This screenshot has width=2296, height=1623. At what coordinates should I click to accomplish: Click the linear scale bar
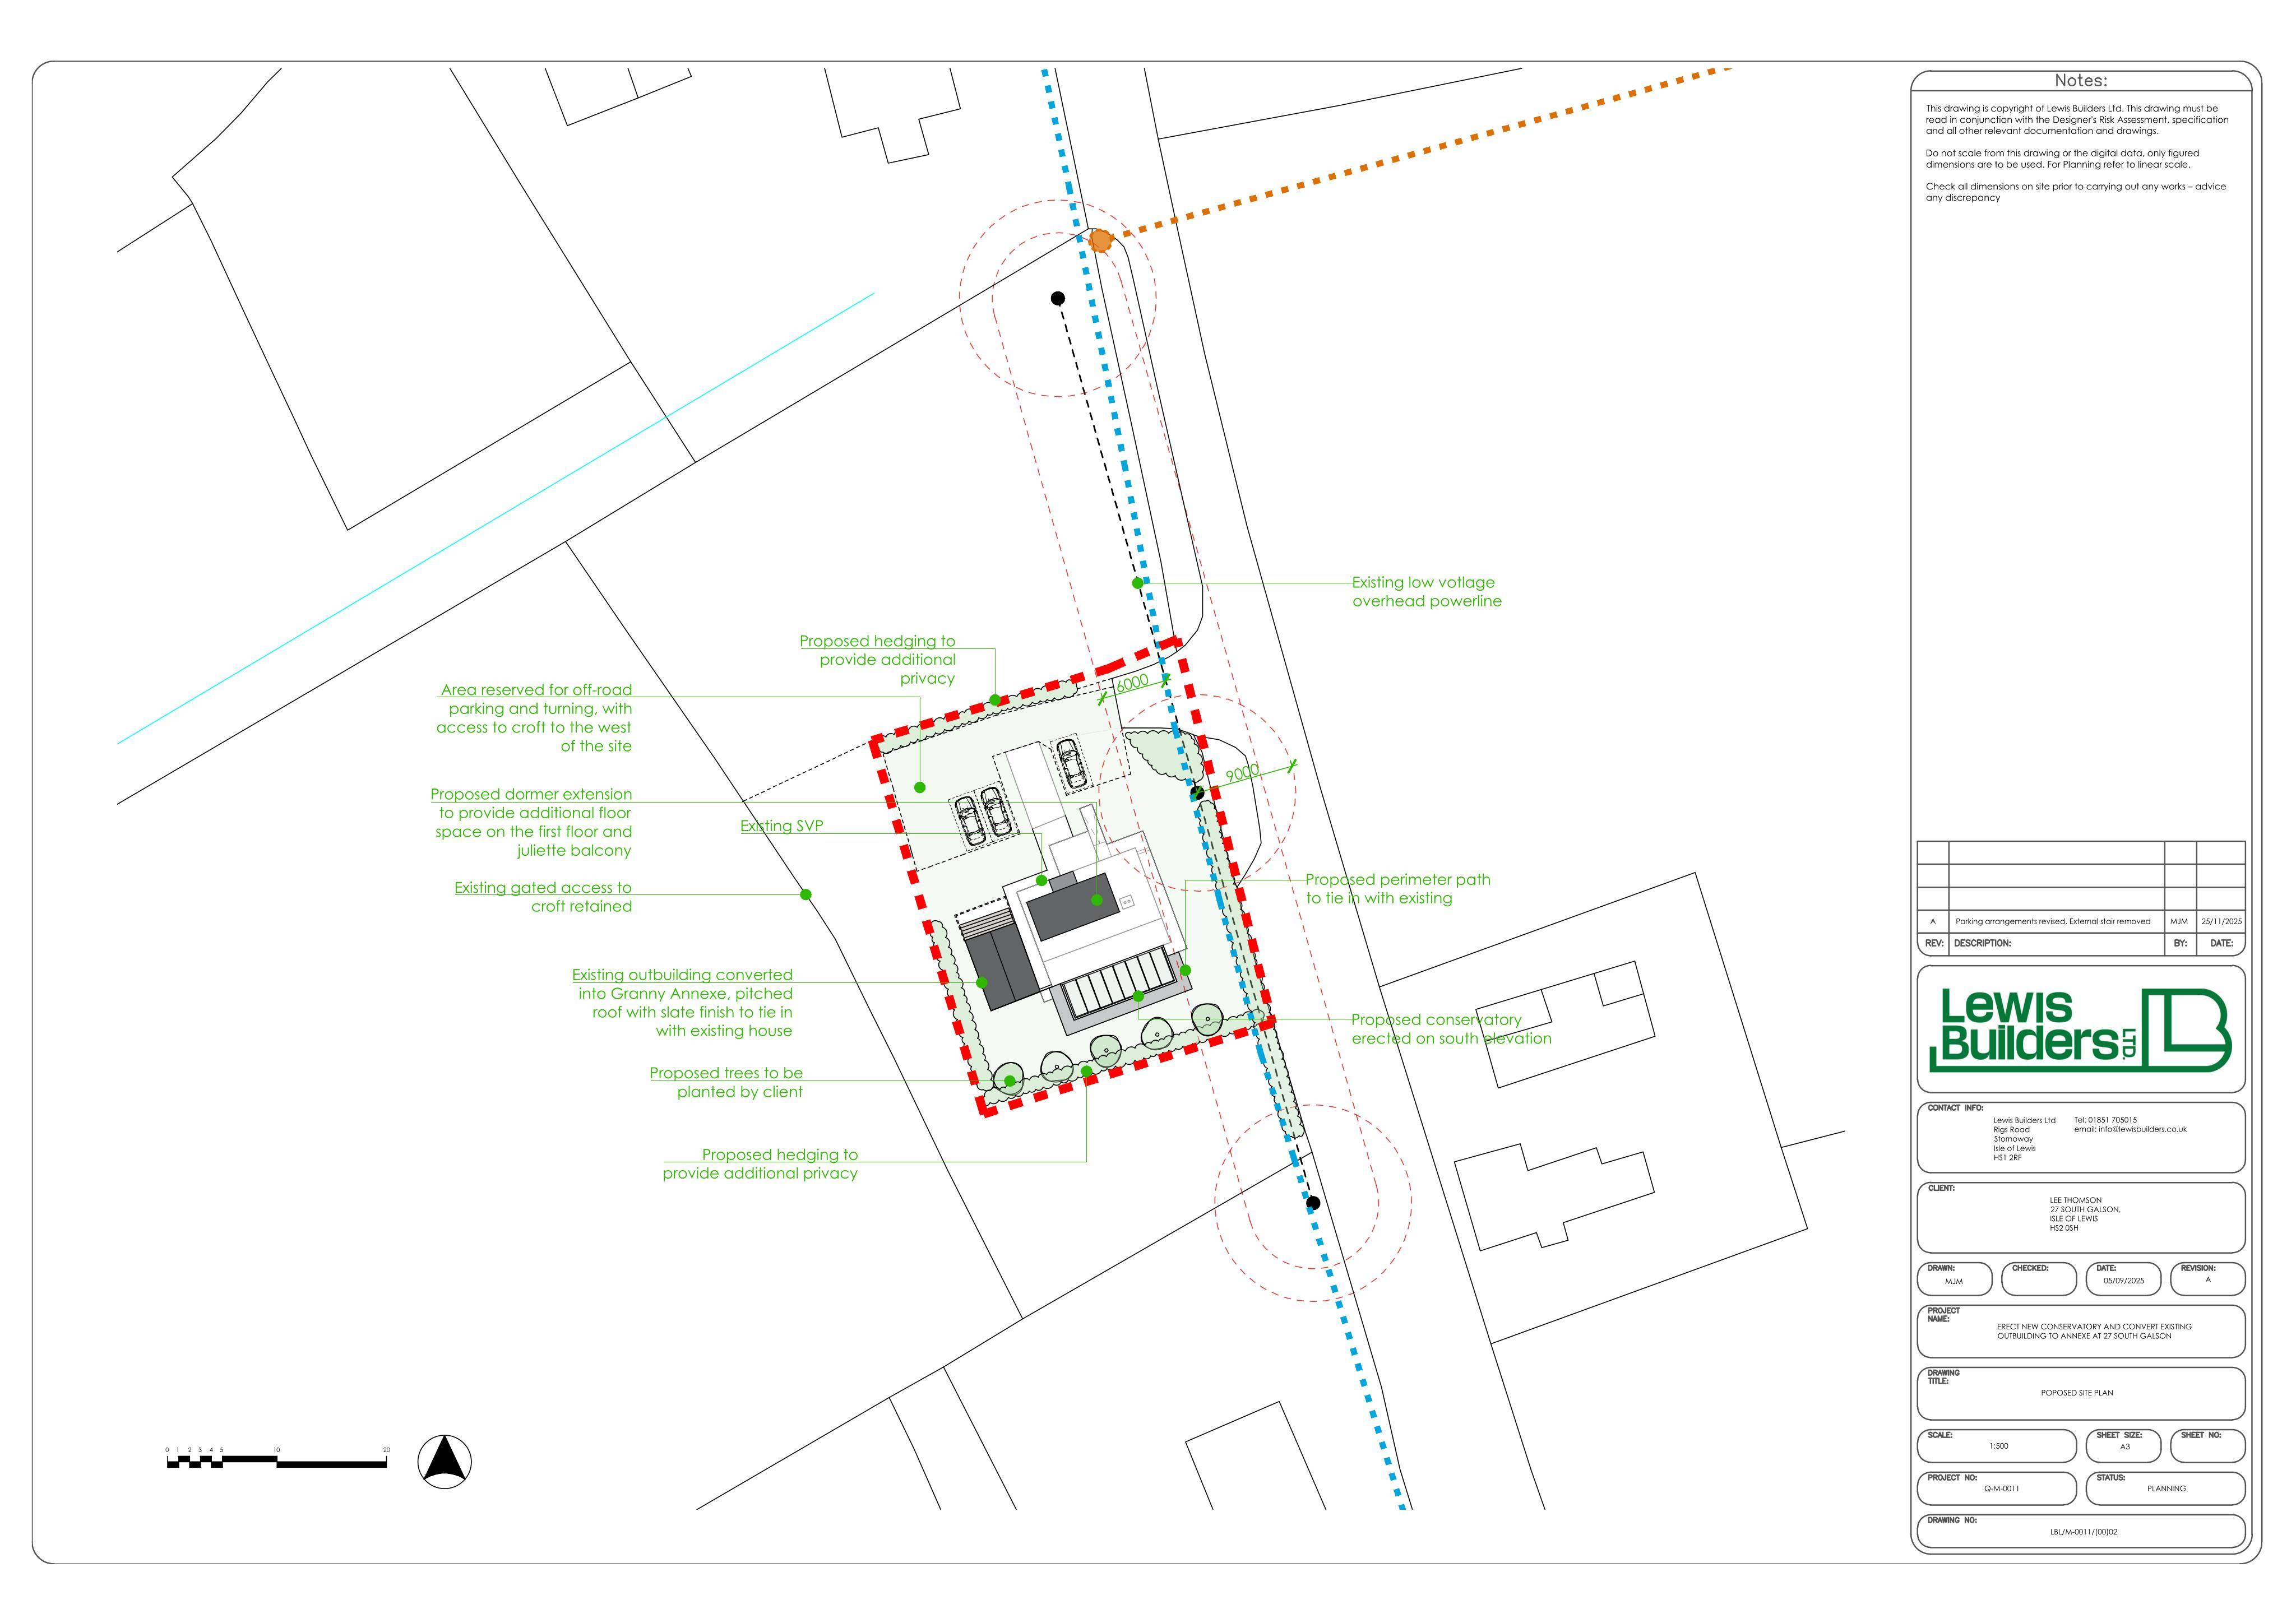[277, 1459]
